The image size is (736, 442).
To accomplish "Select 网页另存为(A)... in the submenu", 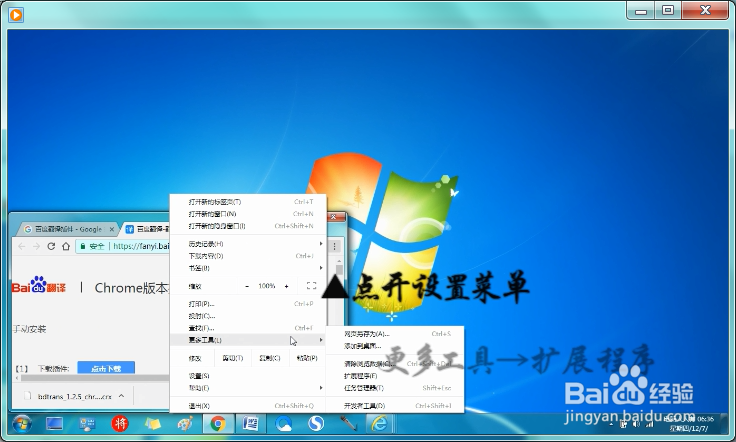I will (395, 334).
